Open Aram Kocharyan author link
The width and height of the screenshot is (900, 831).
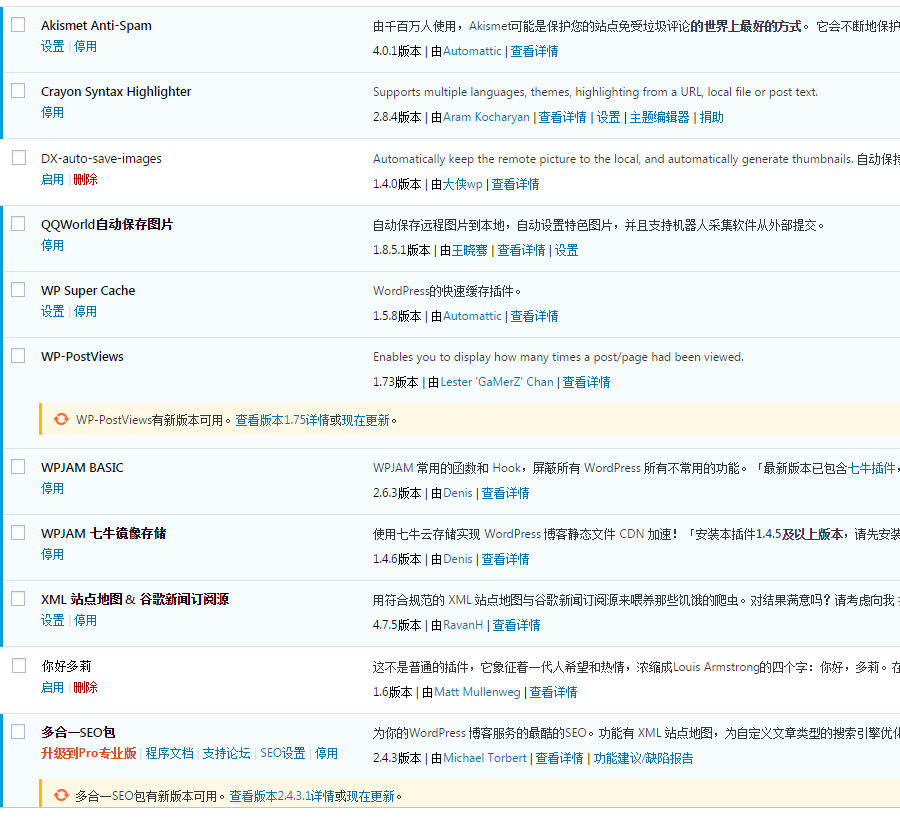coord(486,117)
